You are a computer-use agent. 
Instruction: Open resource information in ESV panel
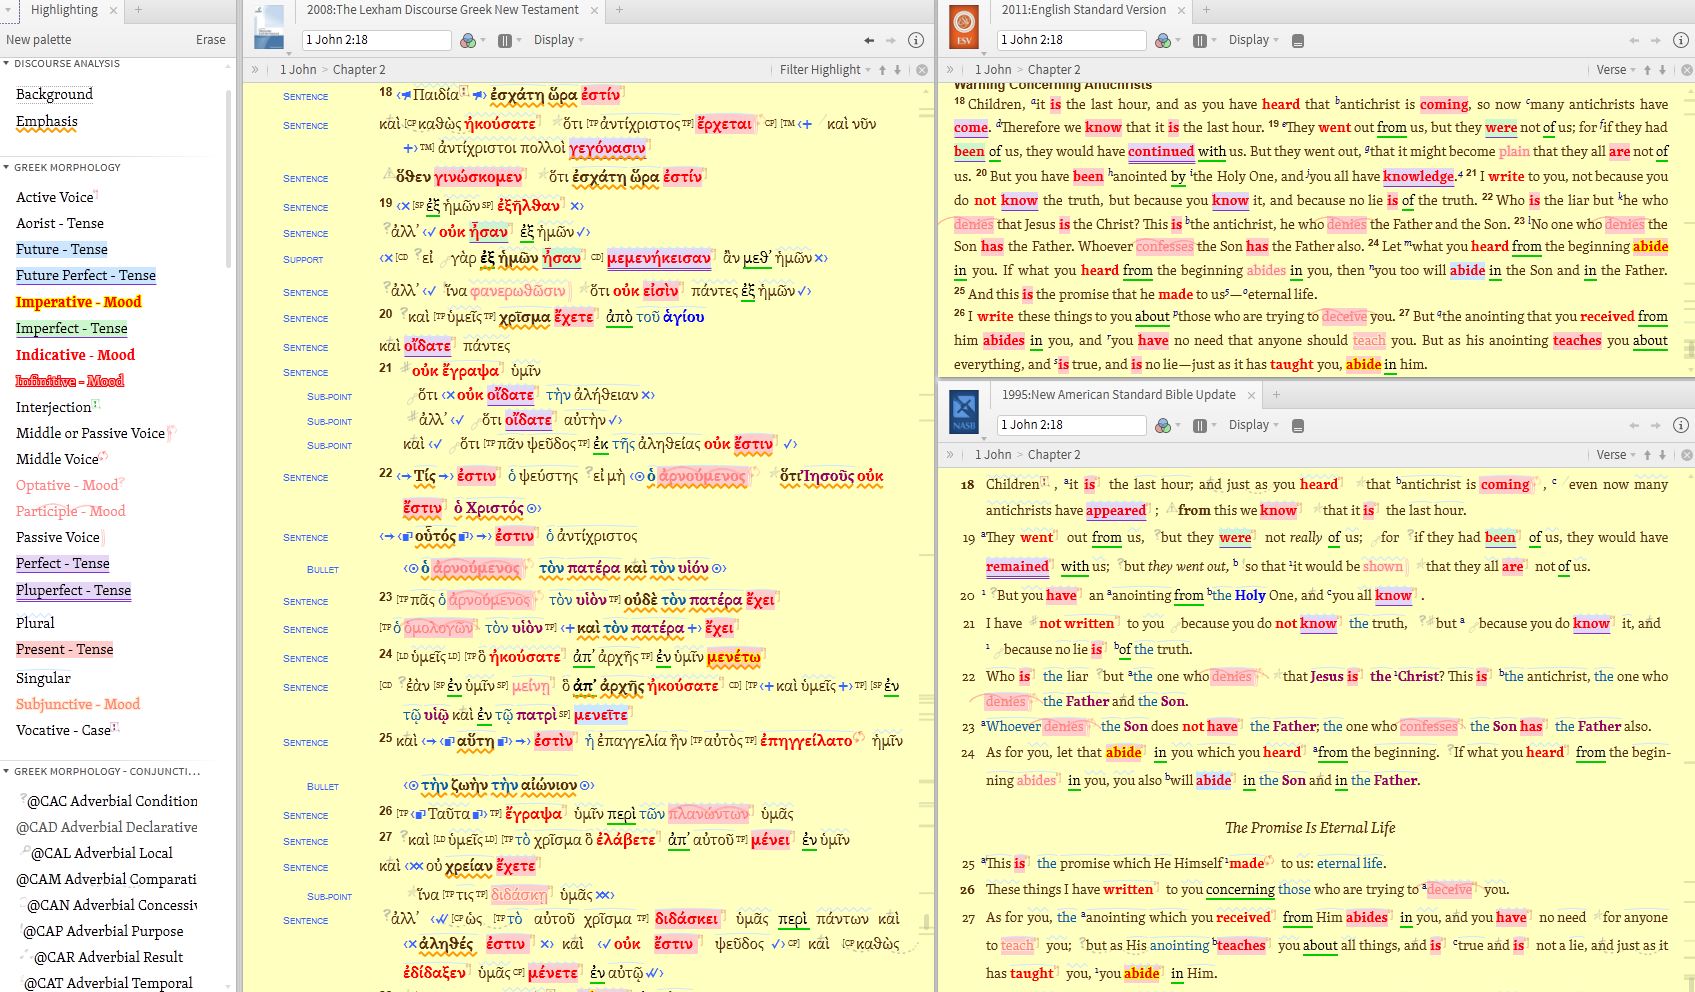click(1681, 40)
